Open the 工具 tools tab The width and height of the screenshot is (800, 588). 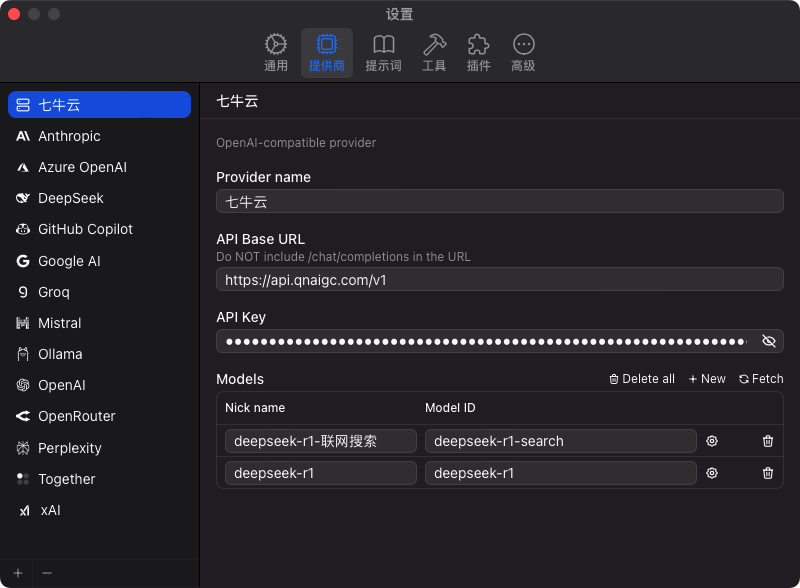point(434,53)
